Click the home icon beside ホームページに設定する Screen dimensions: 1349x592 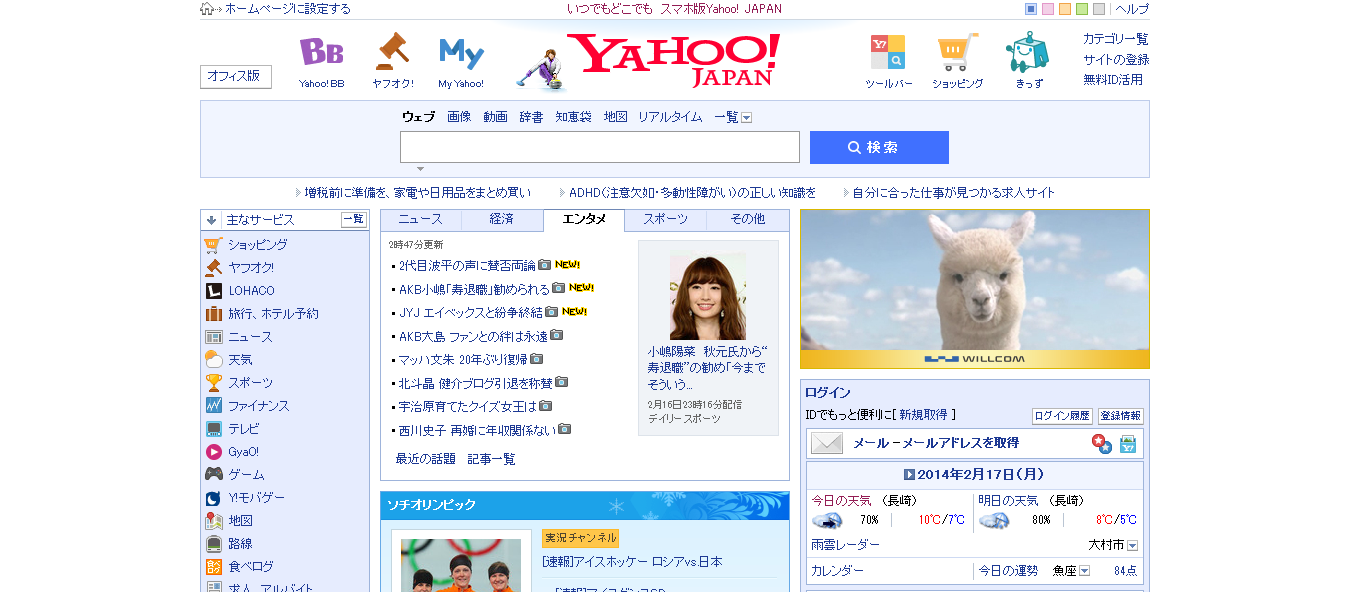(207, 9)
